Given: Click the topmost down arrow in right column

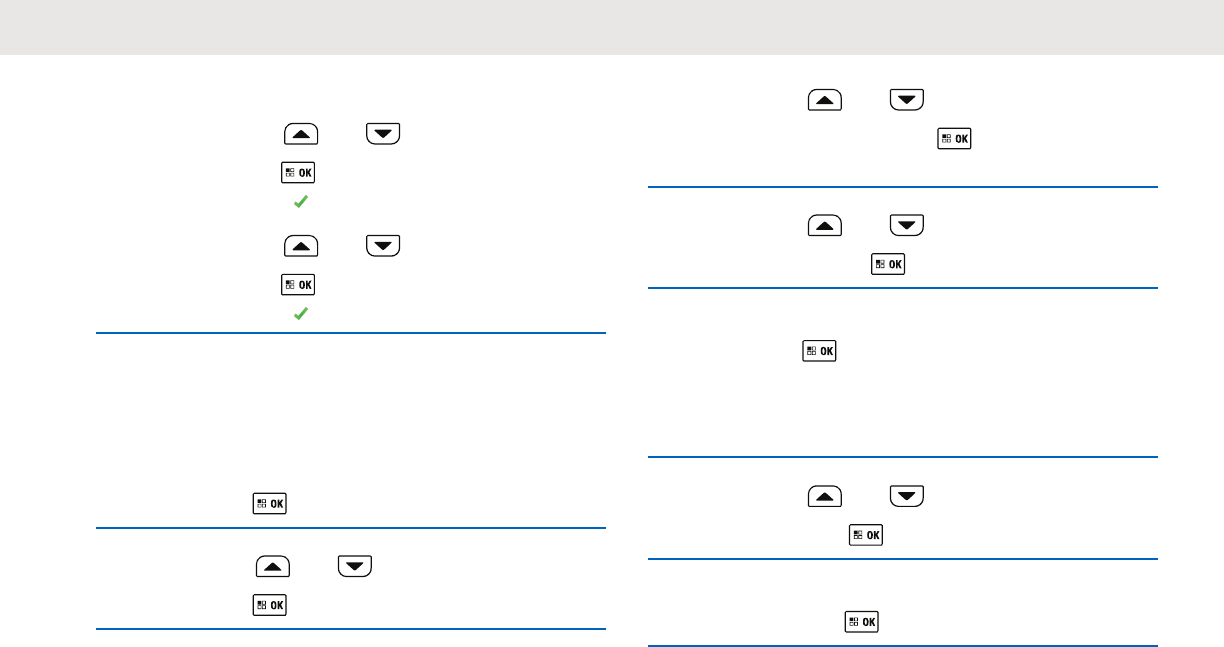Looking at the screenshot, I should [906, 100].
